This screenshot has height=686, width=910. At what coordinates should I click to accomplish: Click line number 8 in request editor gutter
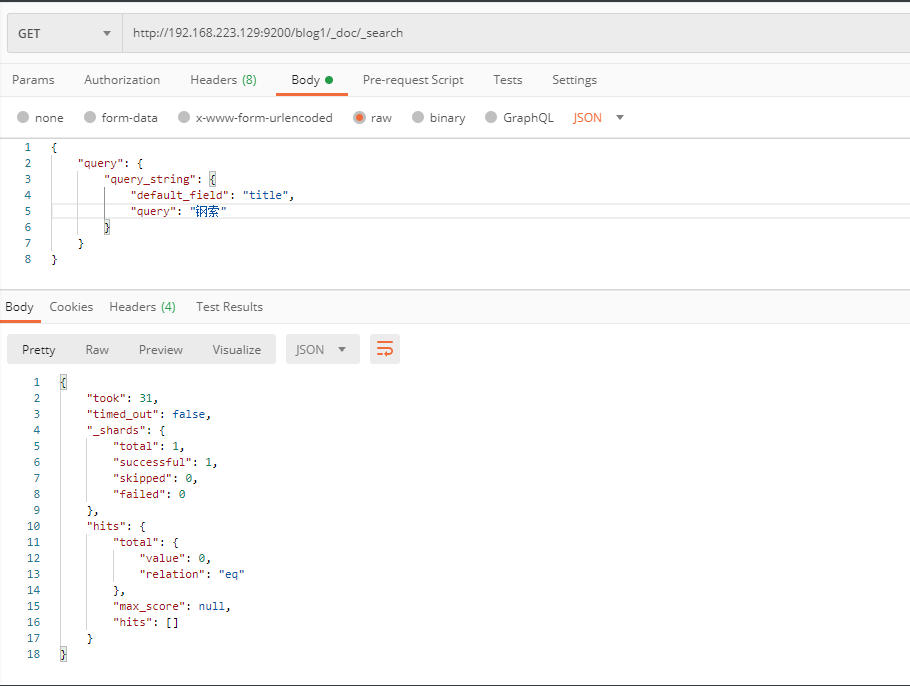[28, 259]
